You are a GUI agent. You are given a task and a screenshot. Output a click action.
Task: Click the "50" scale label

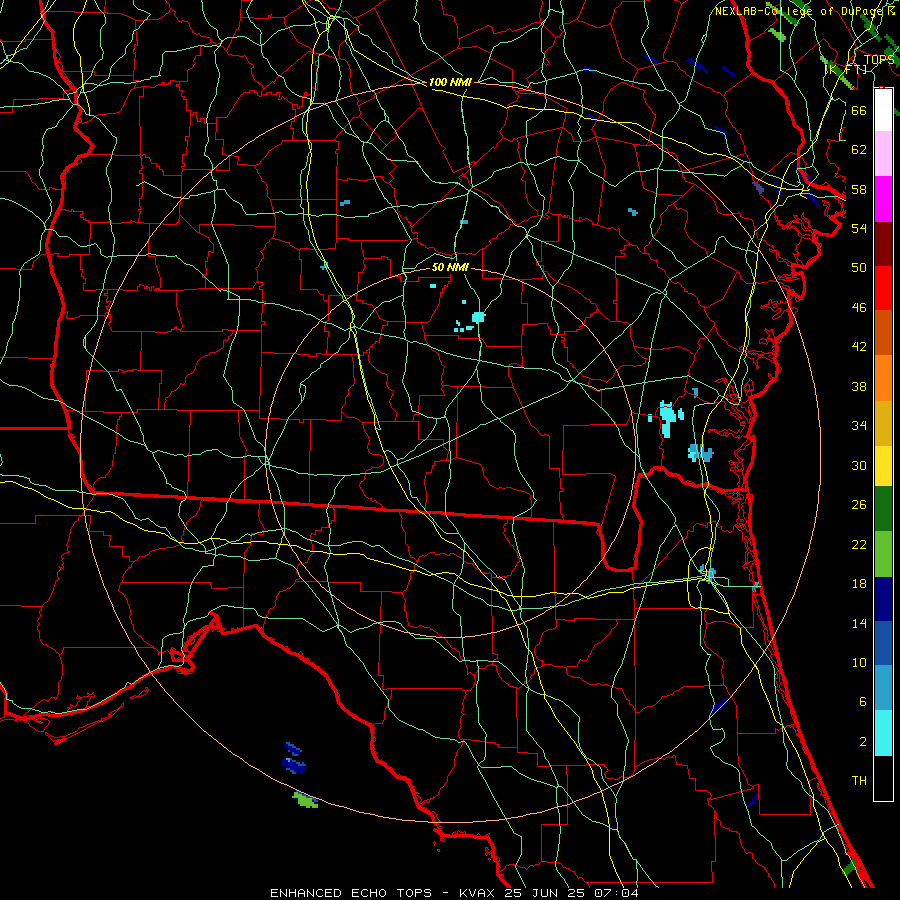pyautogui.click(x=859, y=268)
